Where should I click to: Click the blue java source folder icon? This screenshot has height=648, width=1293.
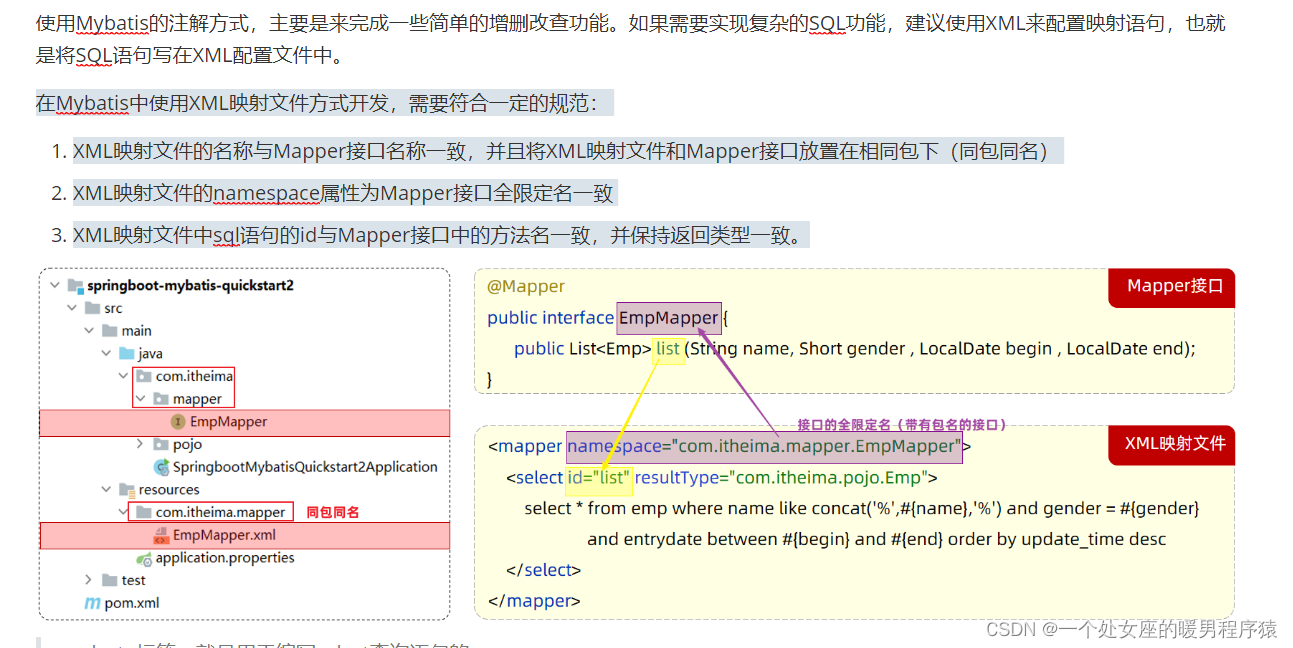(x=126, y=353)
